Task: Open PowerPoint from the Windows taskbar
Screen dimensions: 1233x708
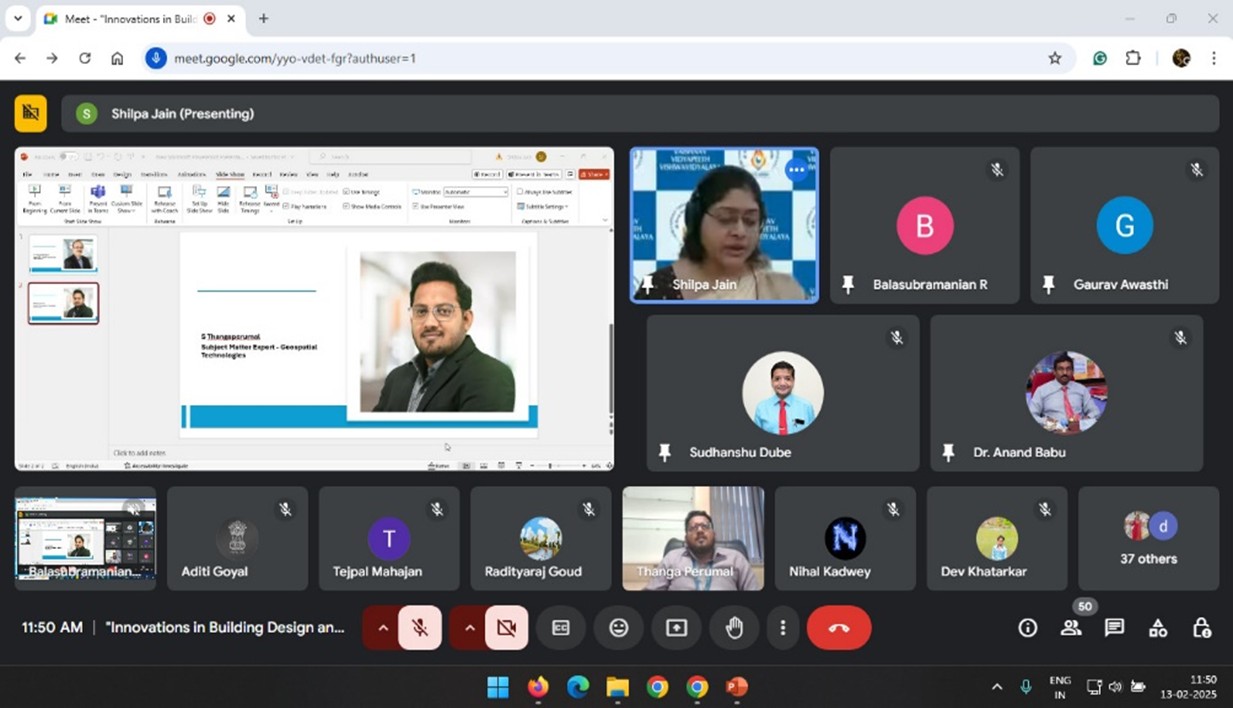Action: (x=737, y=687)
